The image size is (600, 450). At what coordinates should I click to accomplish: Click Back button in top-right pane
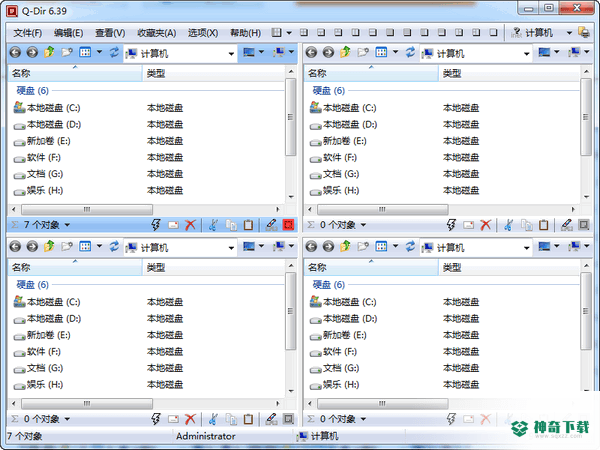click(311, 52)
